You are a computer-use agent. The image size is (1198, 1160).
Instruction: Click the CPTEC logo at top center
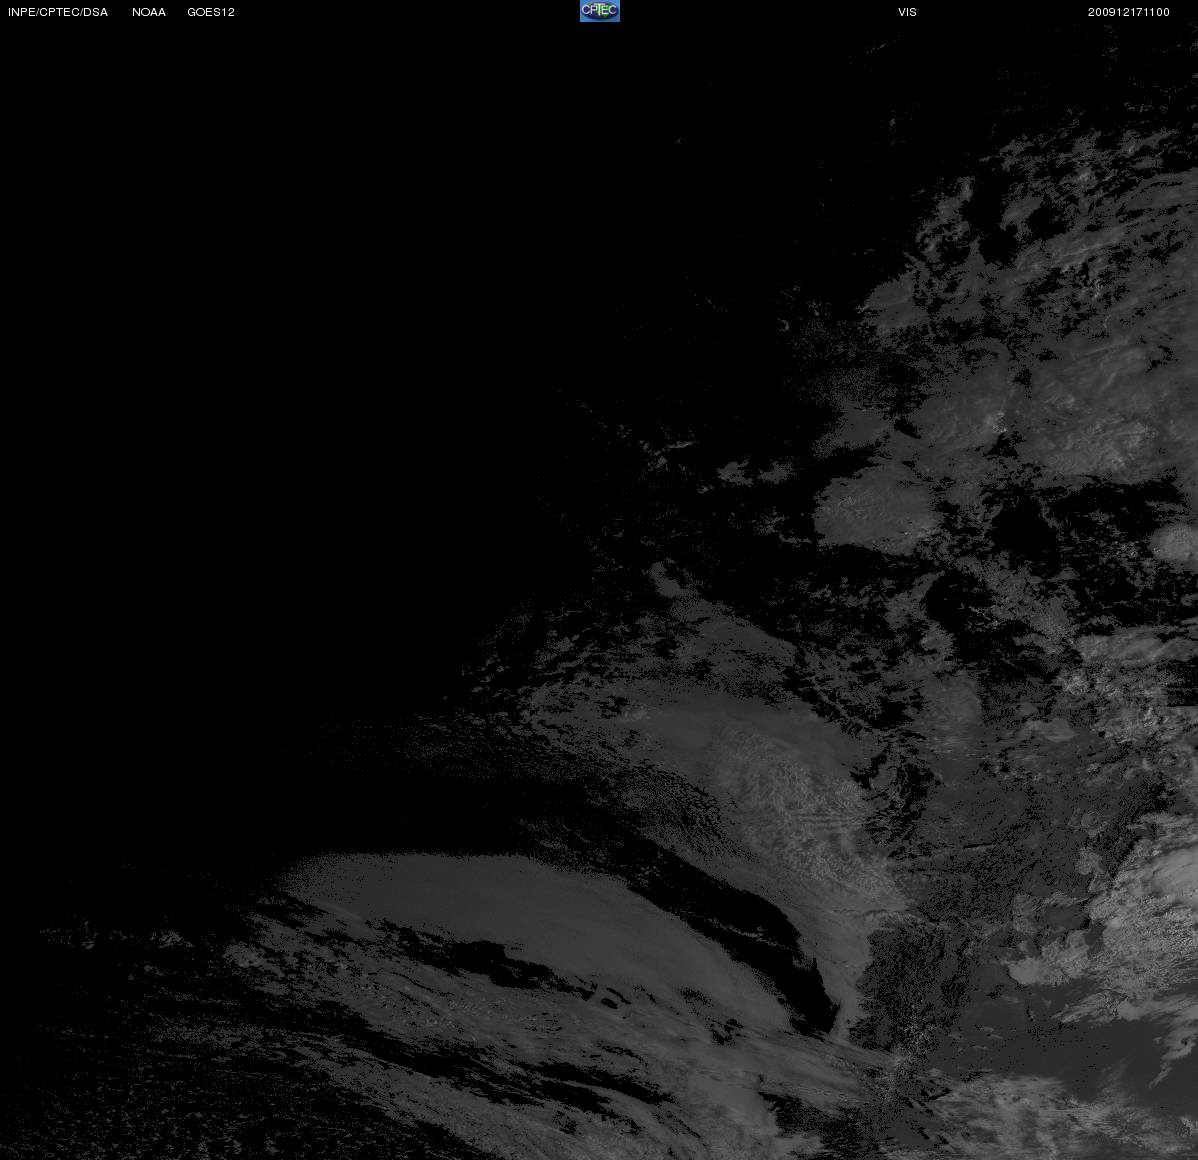pos(600,11)
